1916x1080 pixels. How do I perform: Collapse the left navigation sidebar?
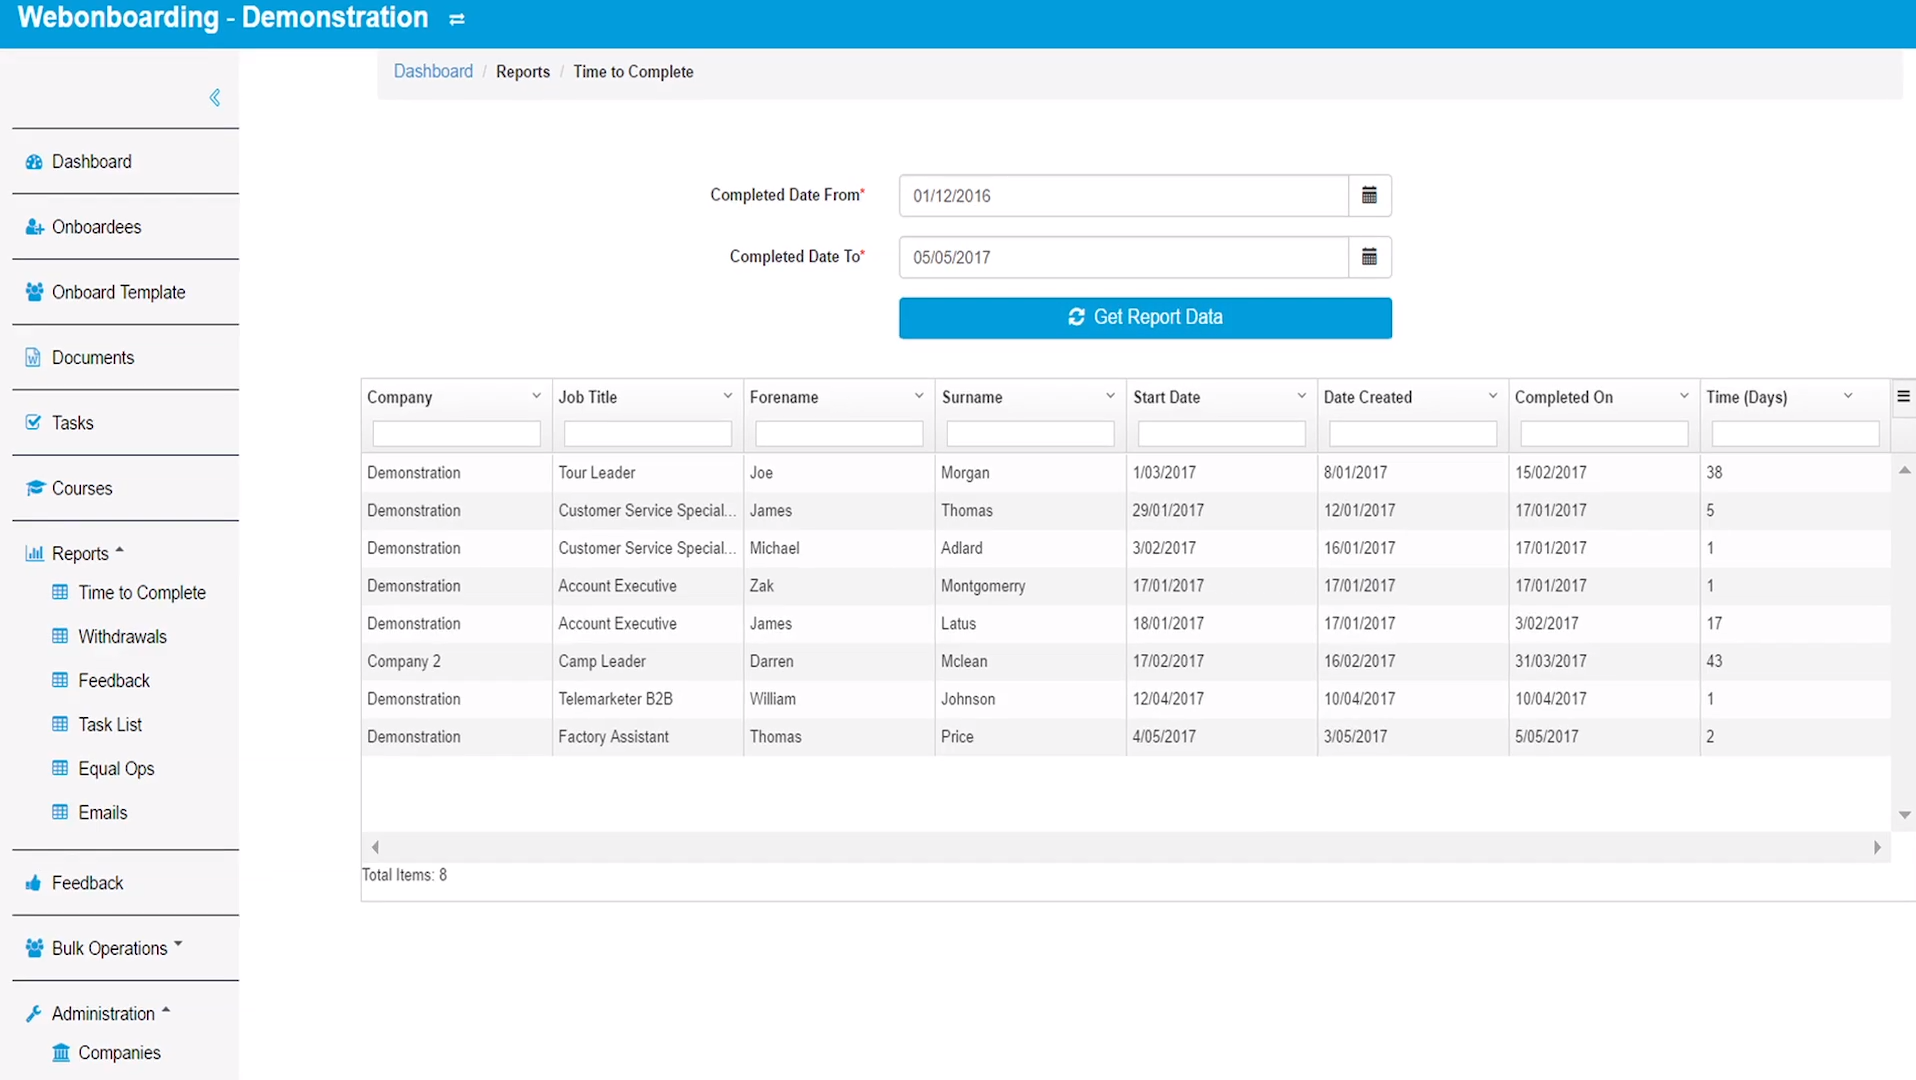(x=213, y=96)
